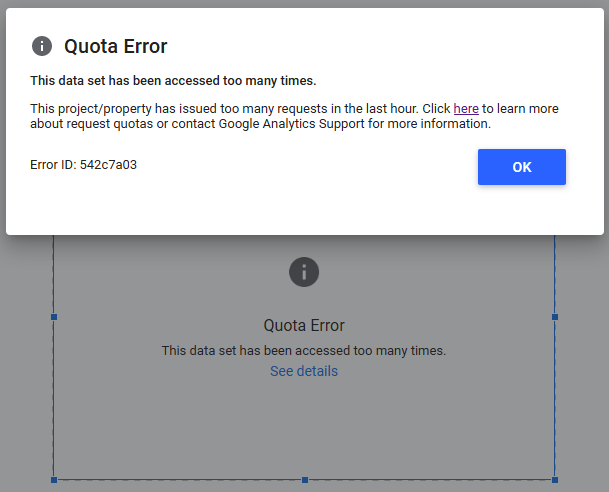Click 'See details' link in background chart

pos(304,371)
